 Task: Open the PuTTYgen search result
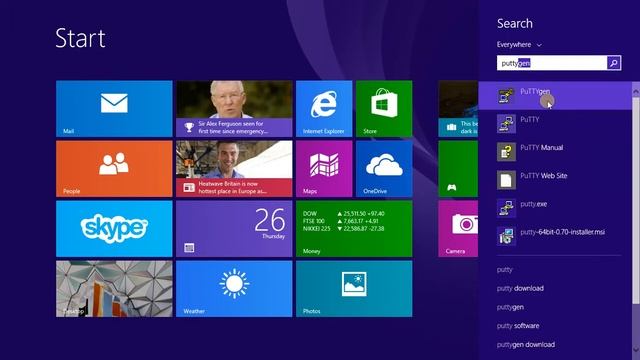pyautogui.click(x=555, y=96)
